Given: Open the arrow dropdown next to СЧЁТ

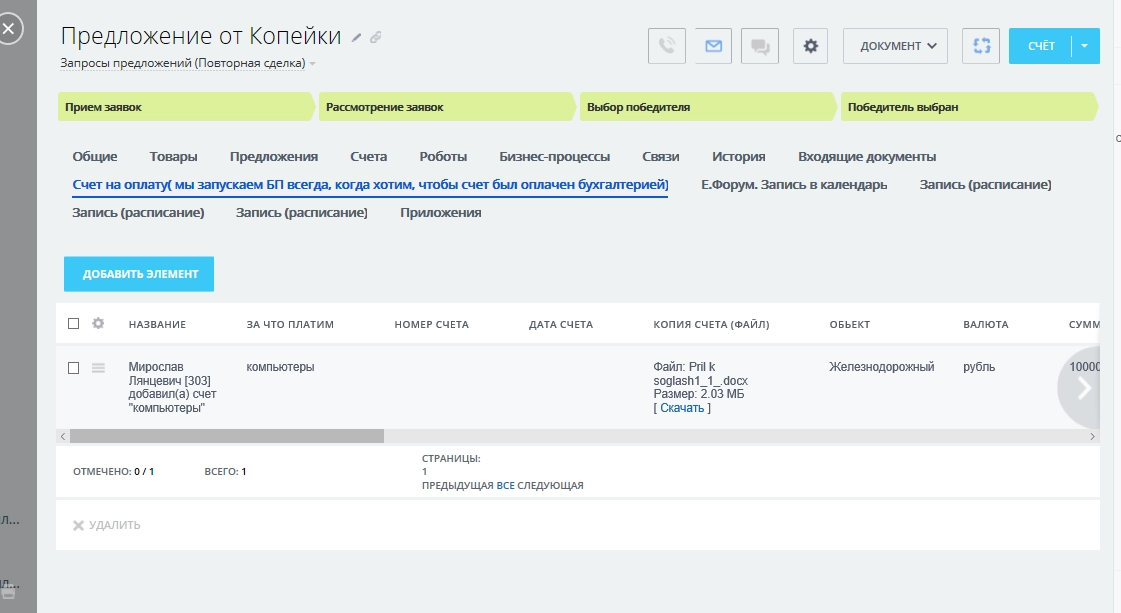Looking at the screenshot, I should [1085, 46].
